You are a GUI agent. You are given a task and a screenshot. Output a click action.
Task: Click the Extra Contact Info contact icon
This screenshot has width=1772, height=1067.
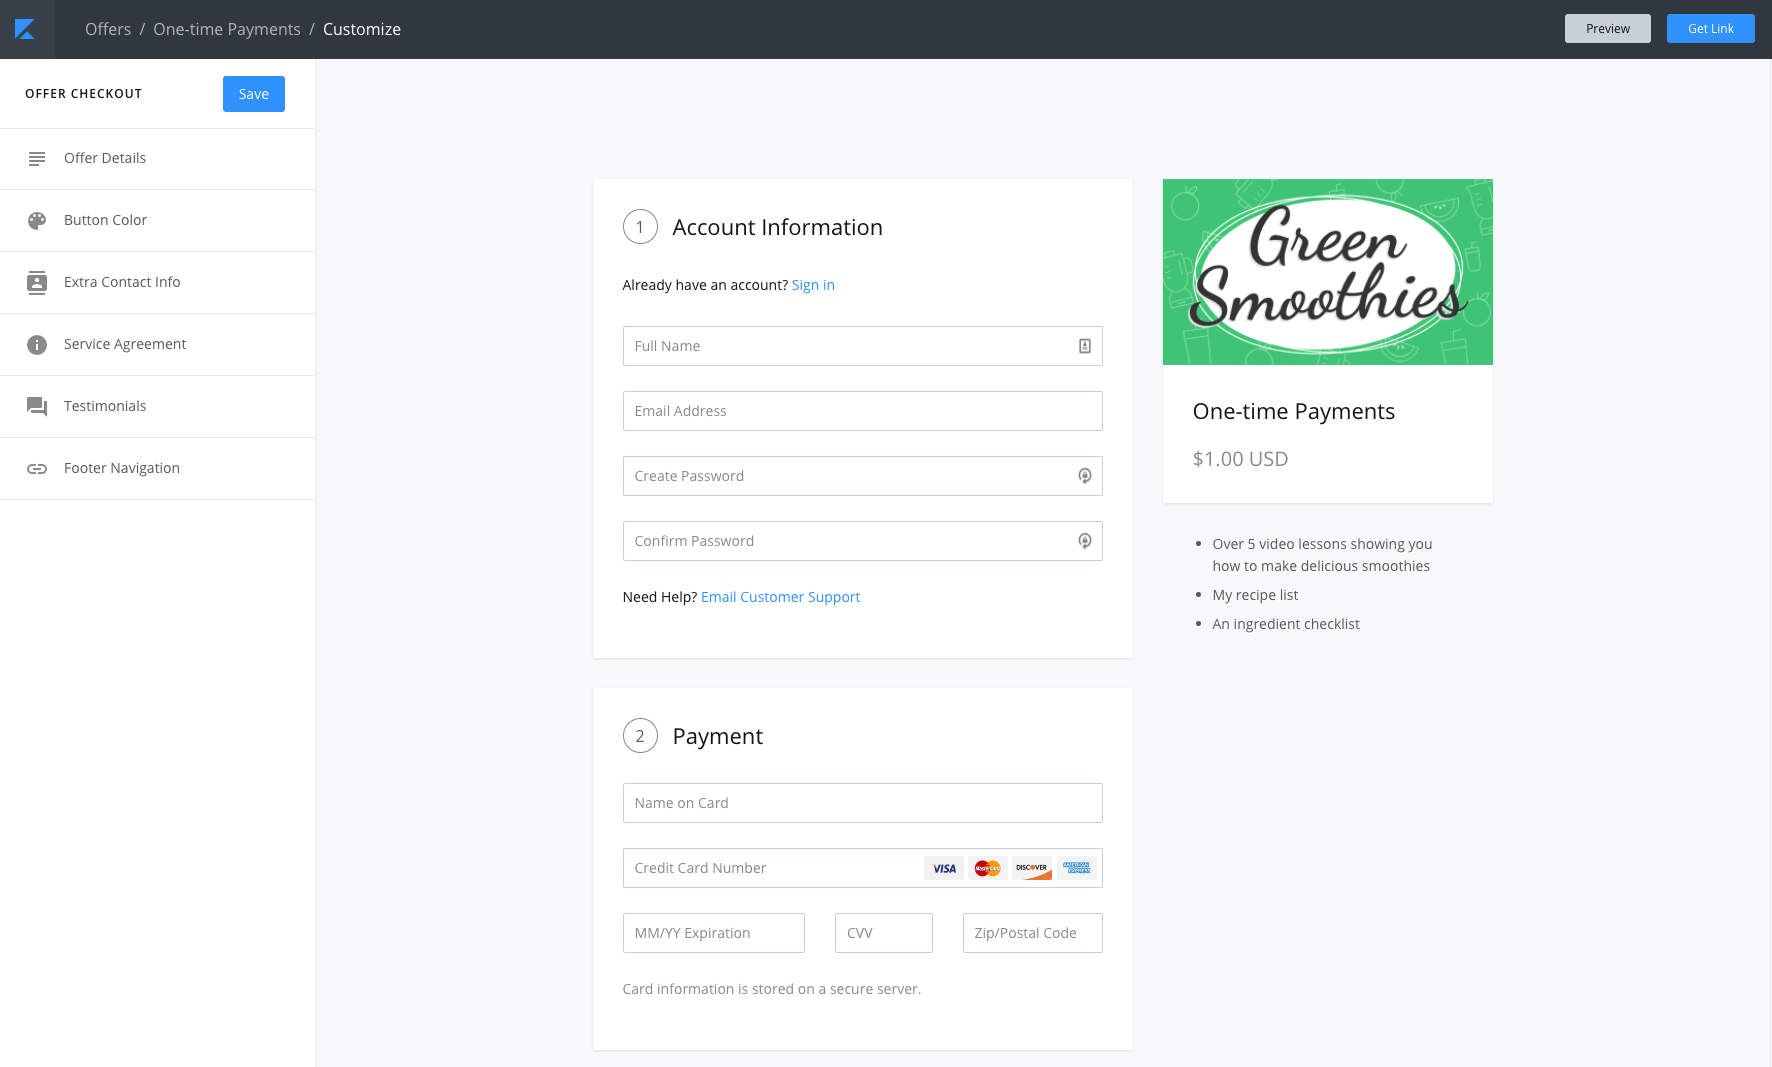37,282
